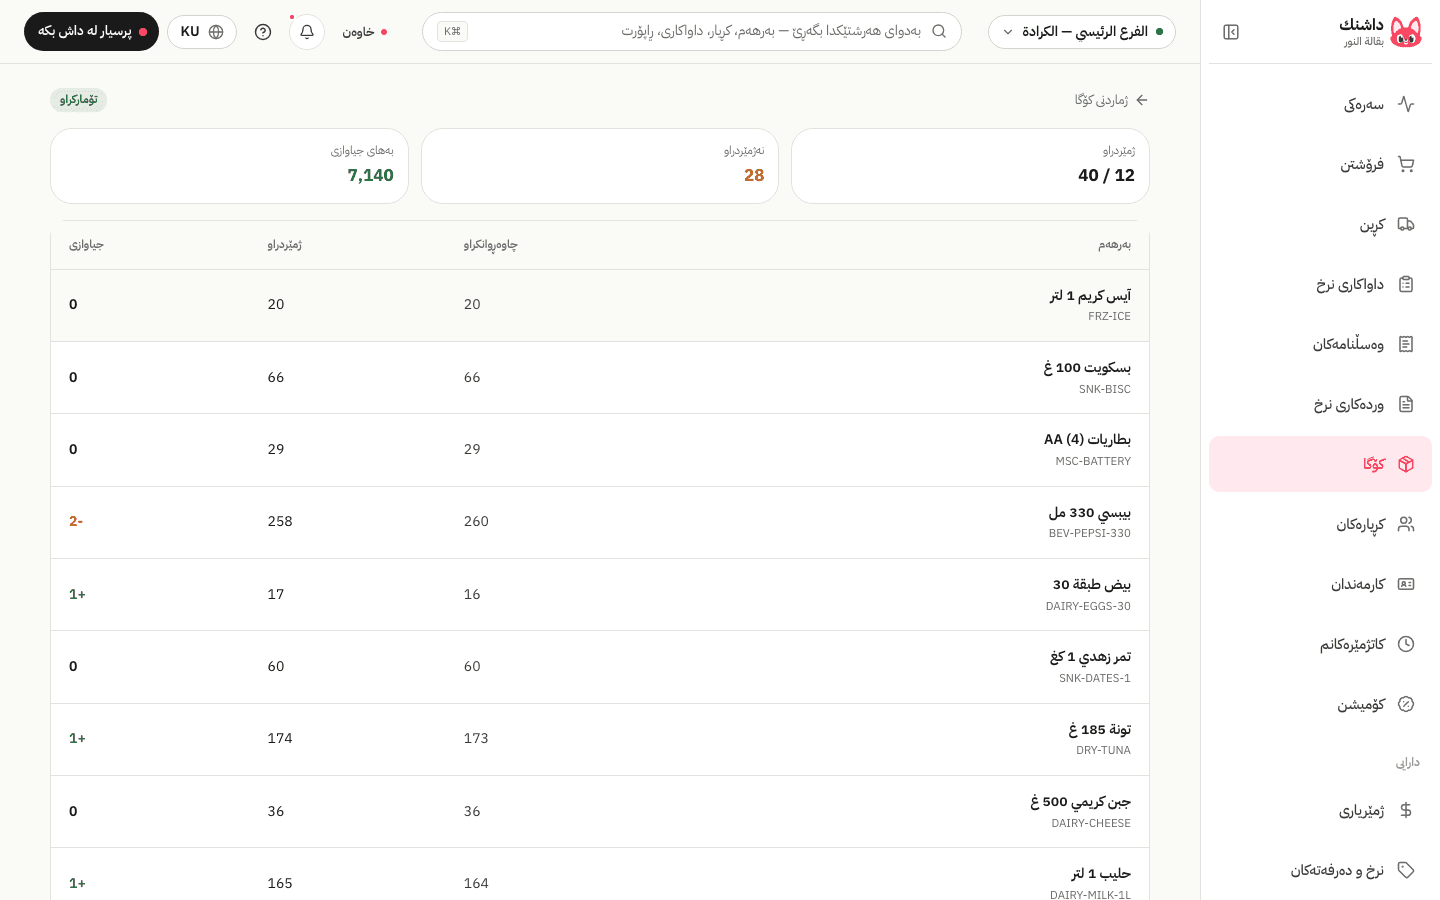Open the خاوەن user menu
Viewport: 1440px width, 900px height.
(364, 32)
